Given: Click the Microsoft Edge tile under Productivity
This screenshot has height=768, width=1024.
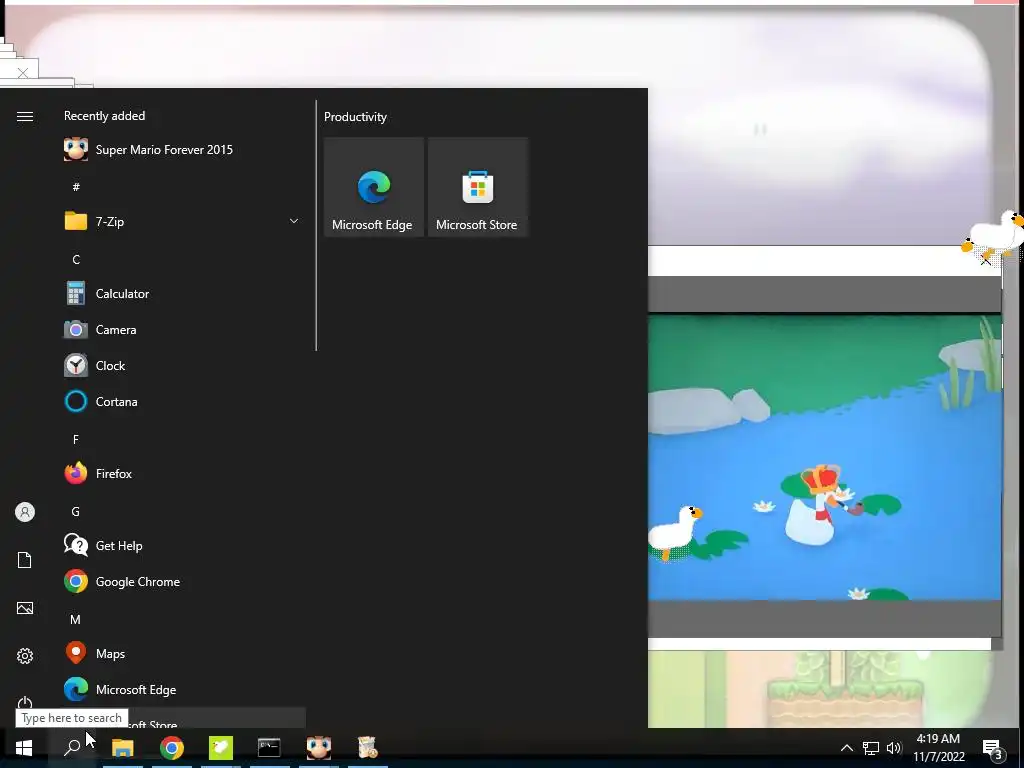Looking at the screenshot, I should [x=374, y=187].
